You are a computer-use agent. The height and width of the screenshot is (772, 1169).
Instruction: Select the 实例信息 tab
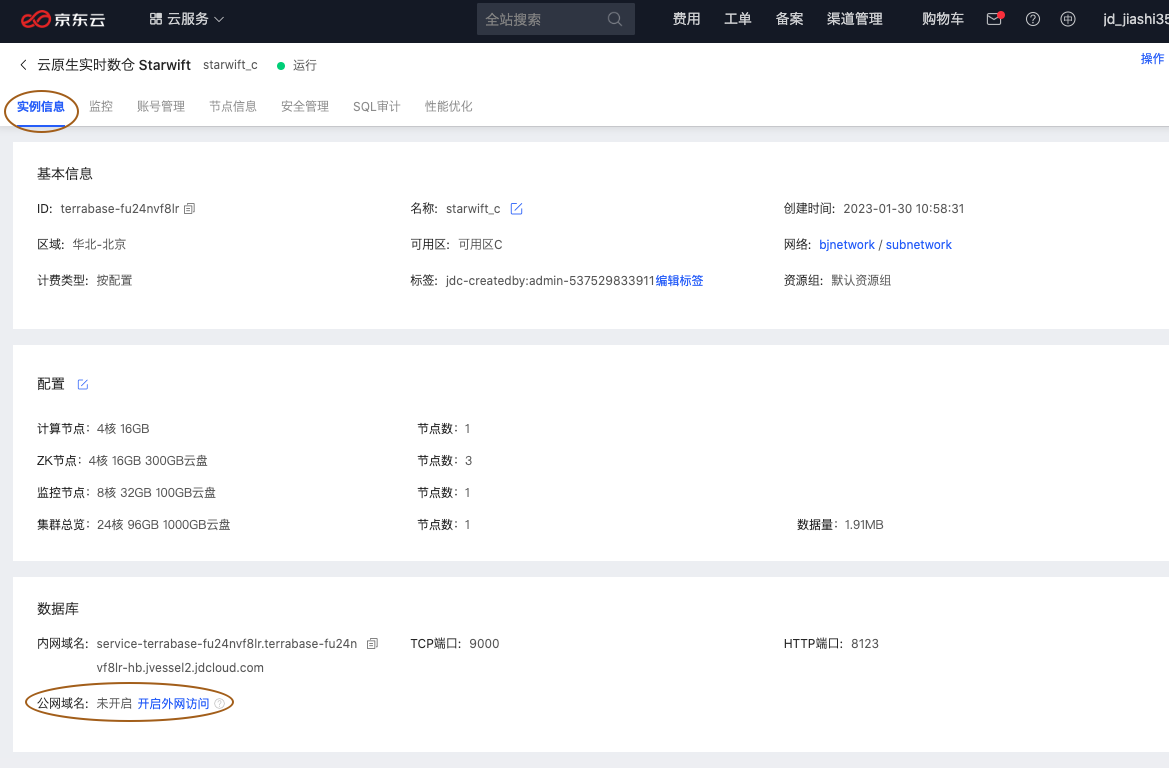tap(41, 107)
